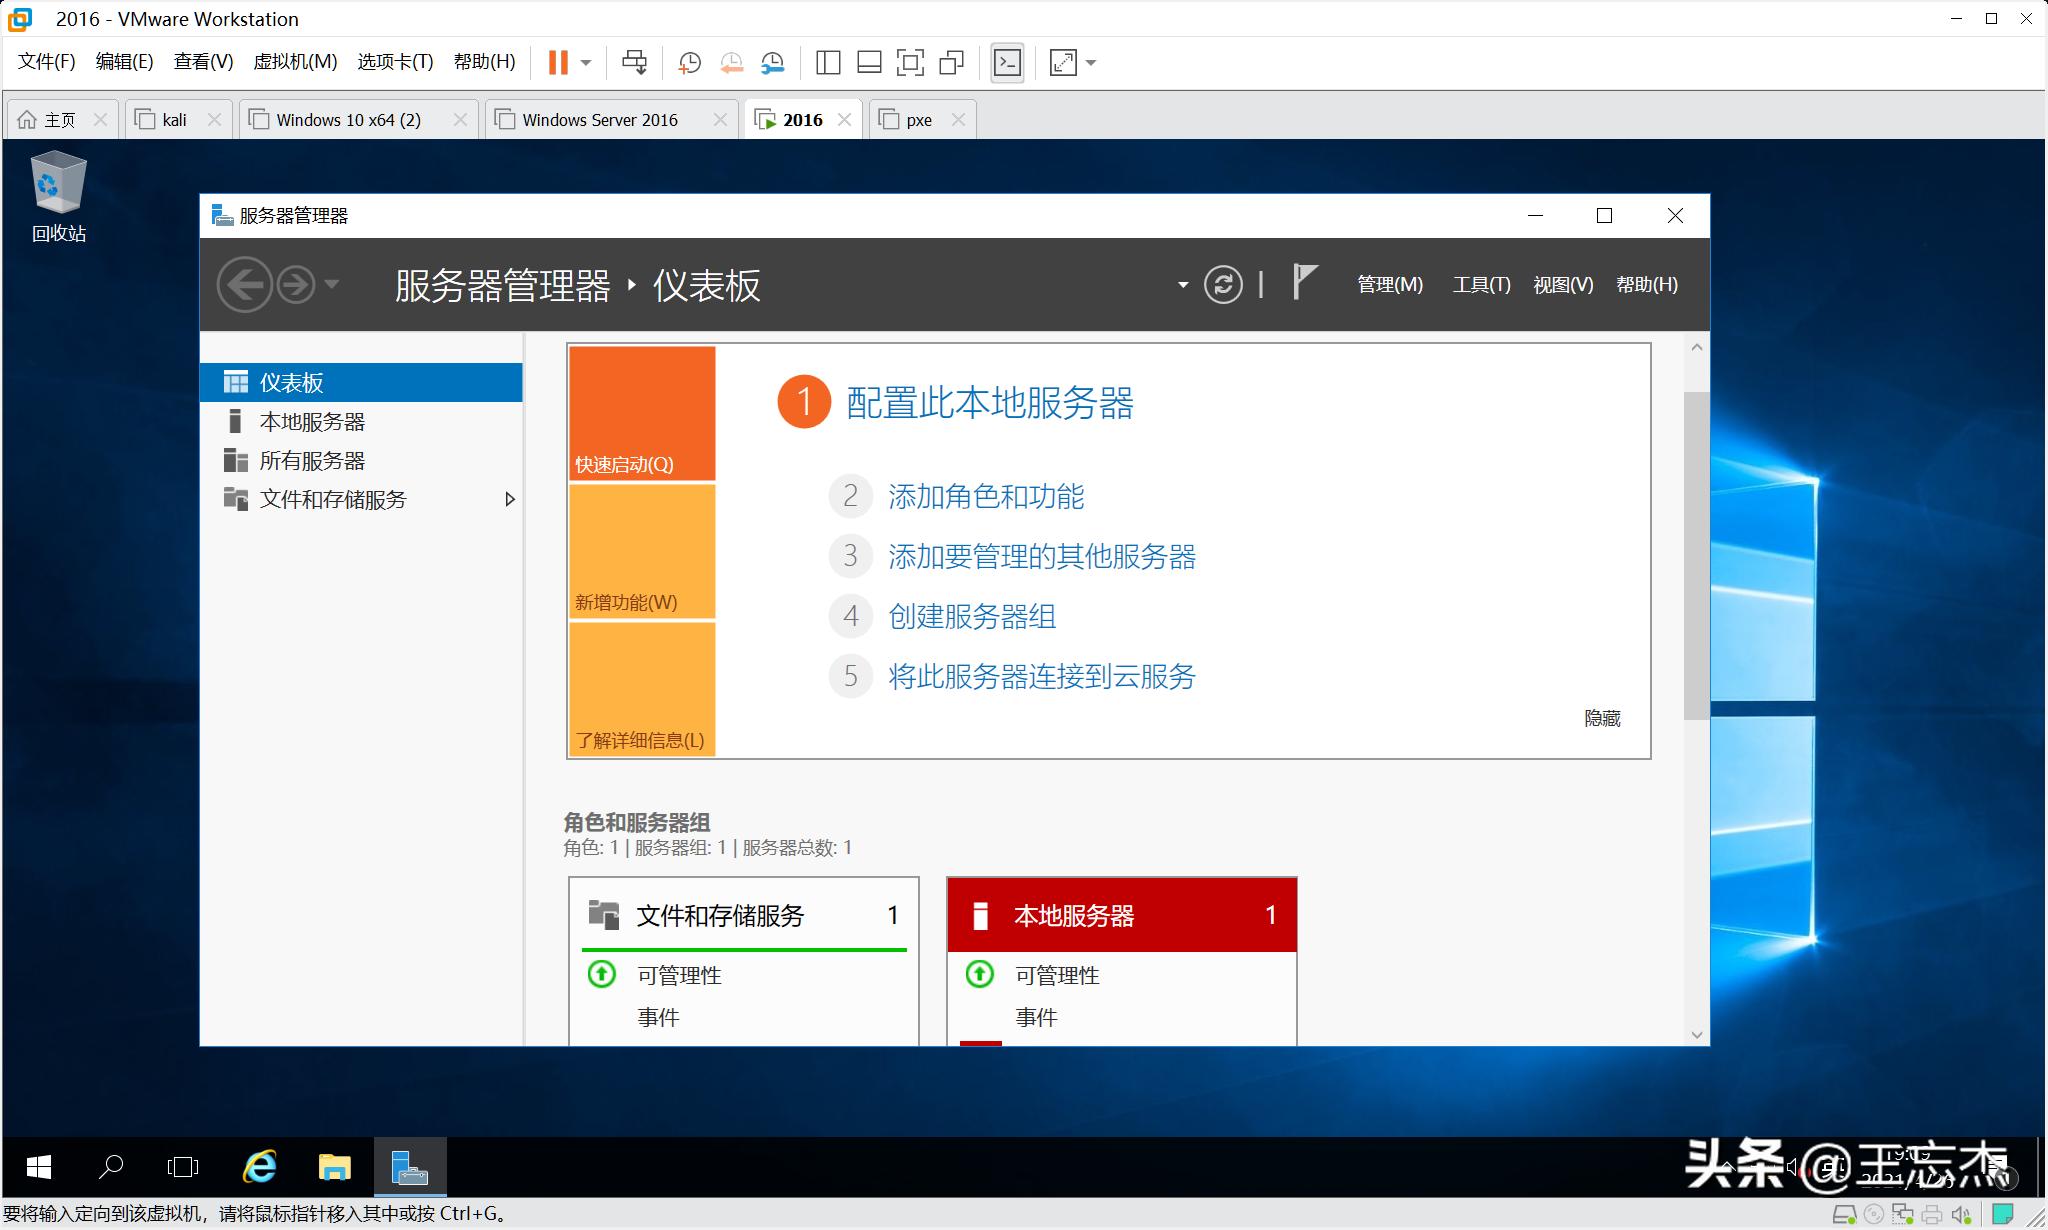Screen dimensions: 2048x1230
Task: Switch the VM to Unity mode
Action: tap(949, 62)
